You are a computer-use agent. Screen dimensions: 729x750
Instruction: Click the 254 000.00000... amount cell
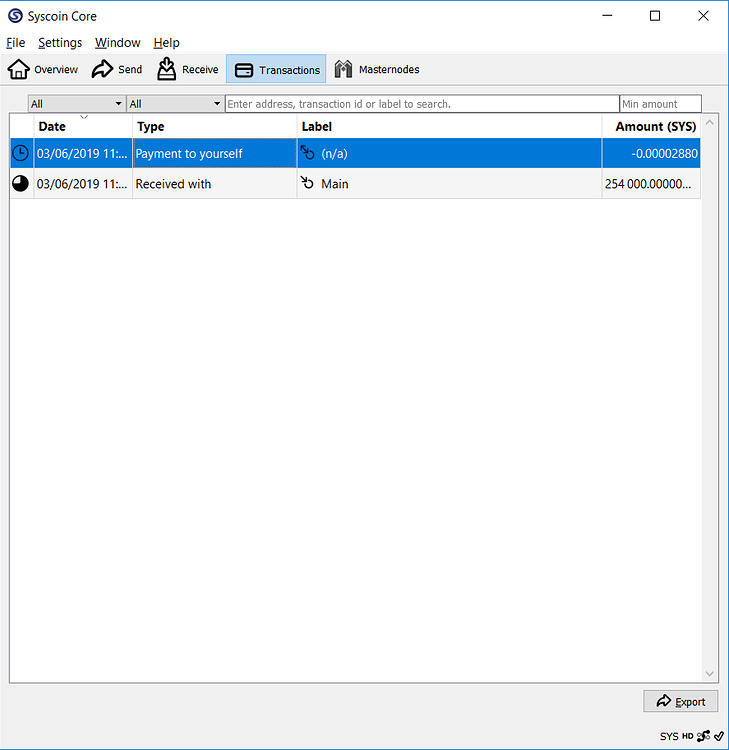point(651,184)
